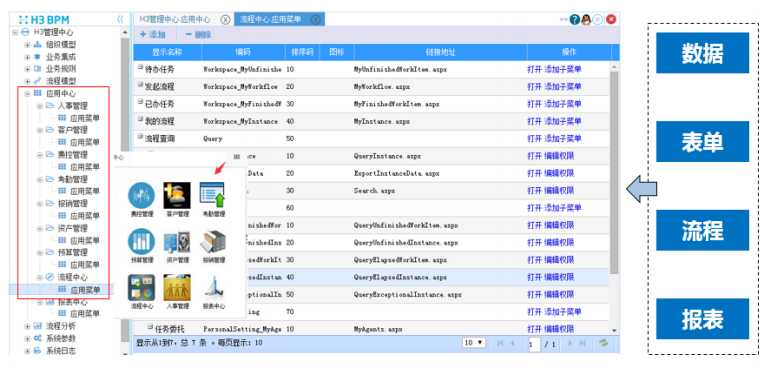Expand 组织模型 tree node
The height and width of the screenshot is (369, 769).
pos(28,45)
